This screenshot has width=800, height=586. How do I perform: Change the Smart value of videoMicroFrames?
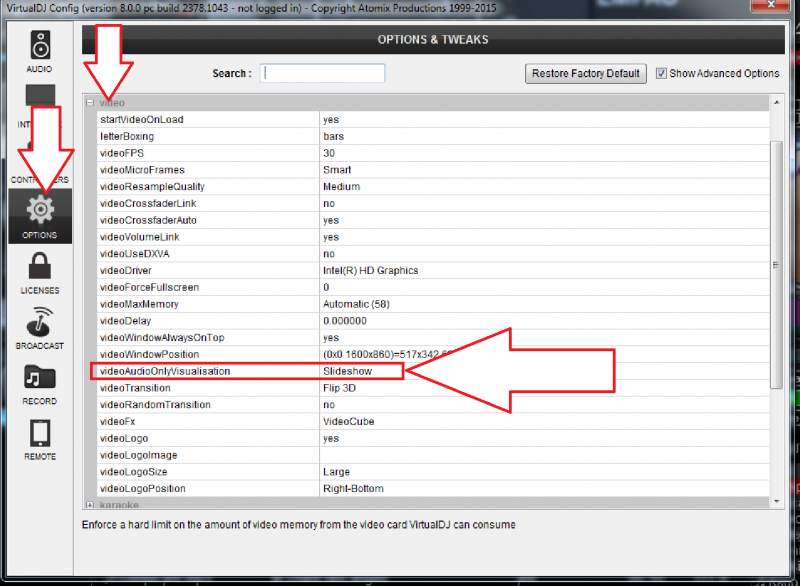point(337,170)
